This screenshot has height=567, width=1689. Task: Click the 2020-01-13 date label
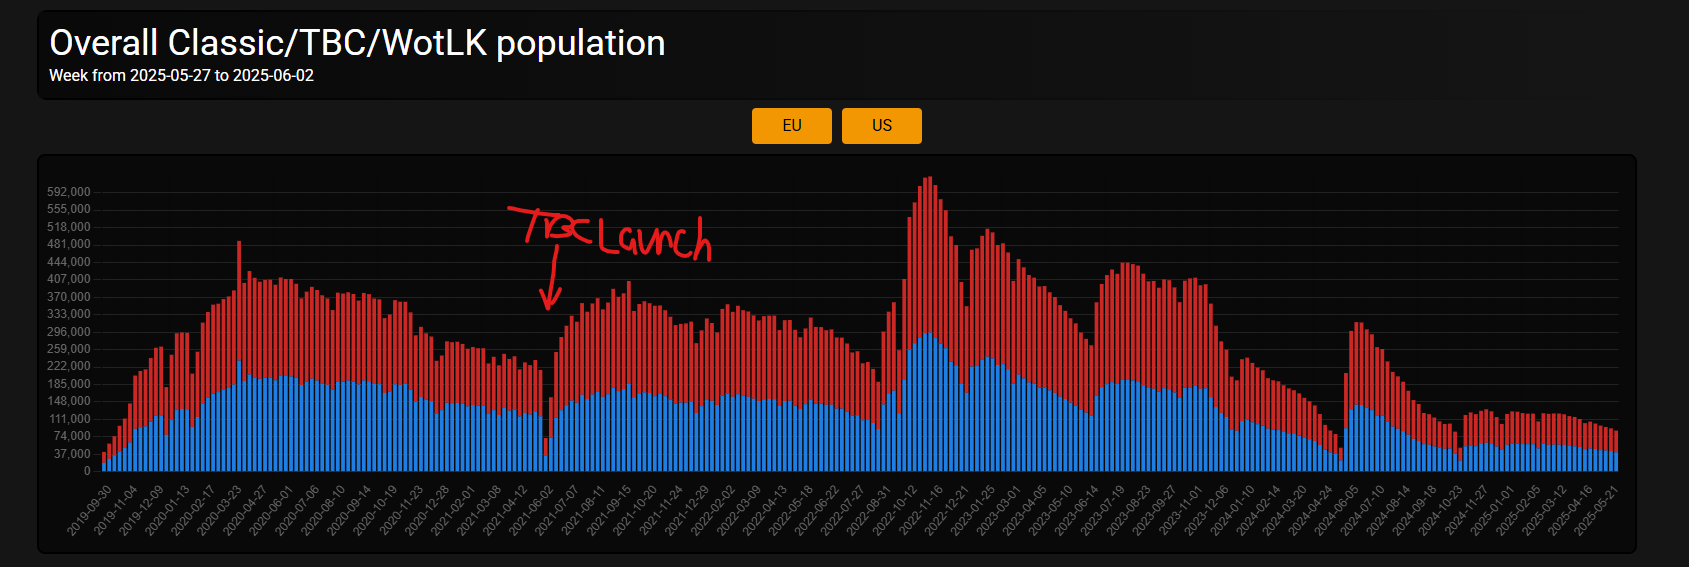click(167, 511)
